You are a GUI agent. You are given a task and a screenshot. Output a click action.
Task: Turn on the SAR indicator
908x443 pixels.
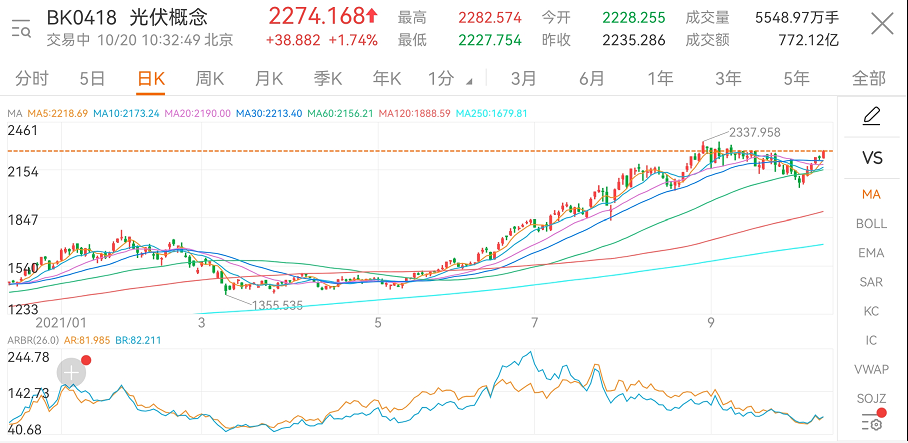coord(871,282)
